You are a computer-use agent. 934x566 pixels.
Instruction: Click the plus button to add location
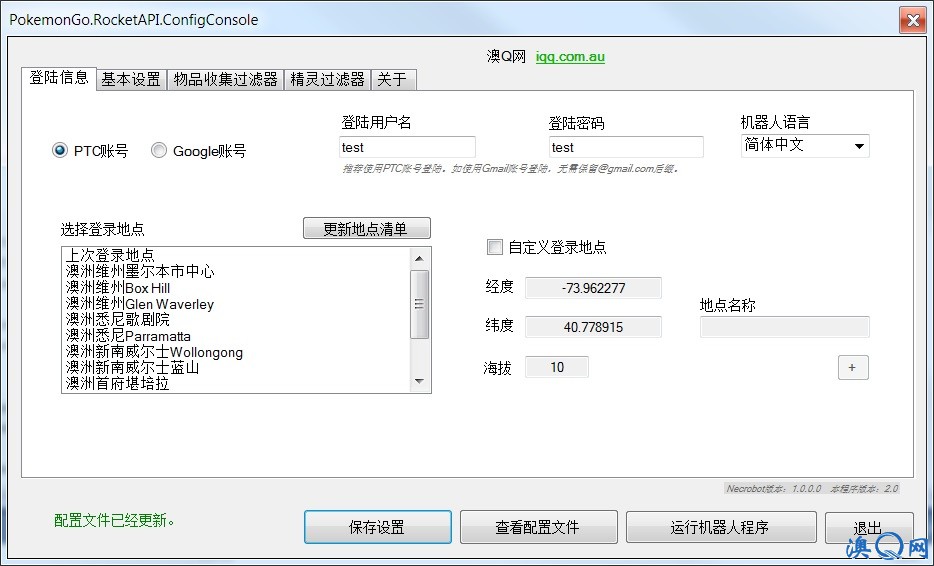[853, 367]
